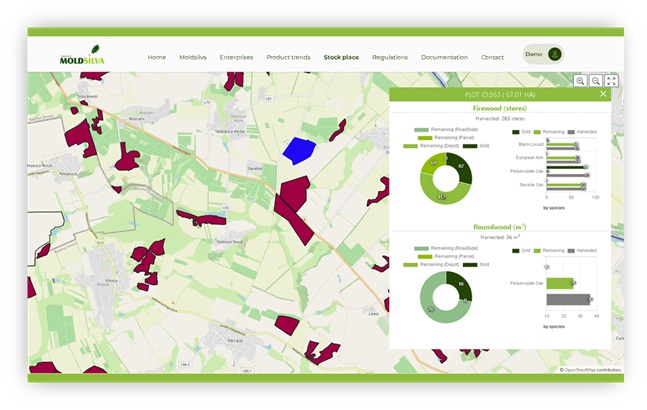
Task: Click the Firewood (steres) heading
Action: [x=500, y=108]
